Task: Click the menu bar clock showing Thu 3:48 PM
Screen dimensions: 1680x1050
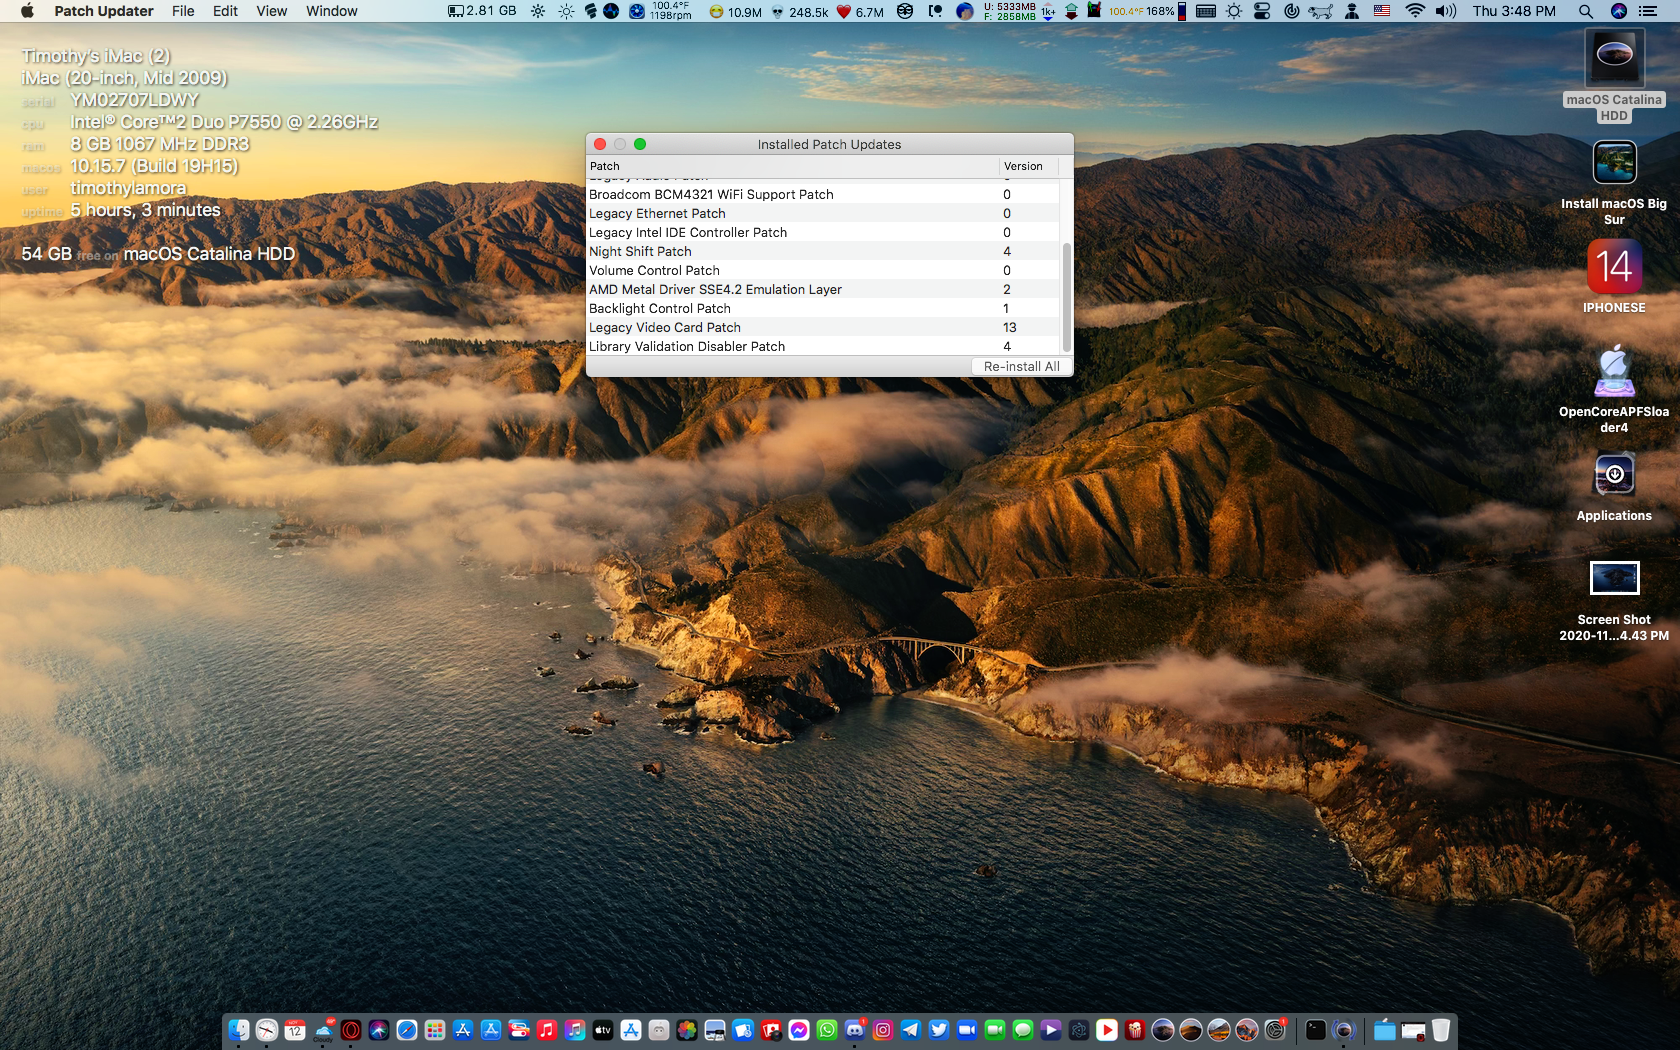Action: coord(1514,11)
